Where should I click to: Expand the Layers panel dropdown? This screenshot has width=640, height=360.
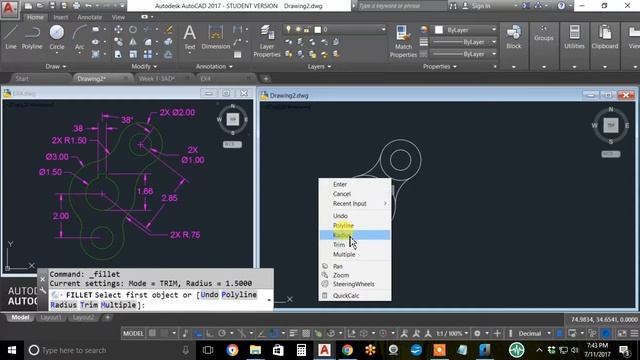pos(319,66)
